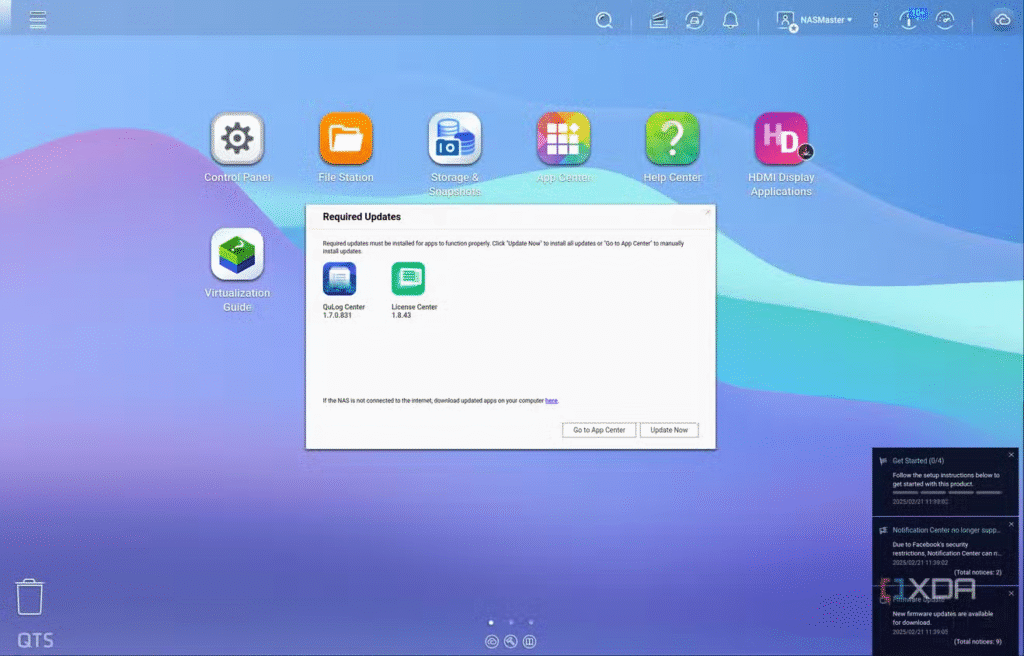The width and height of the screenshot is (1024, 656).
Task: Open the event notifications bell
Action: tap(731, 20)
